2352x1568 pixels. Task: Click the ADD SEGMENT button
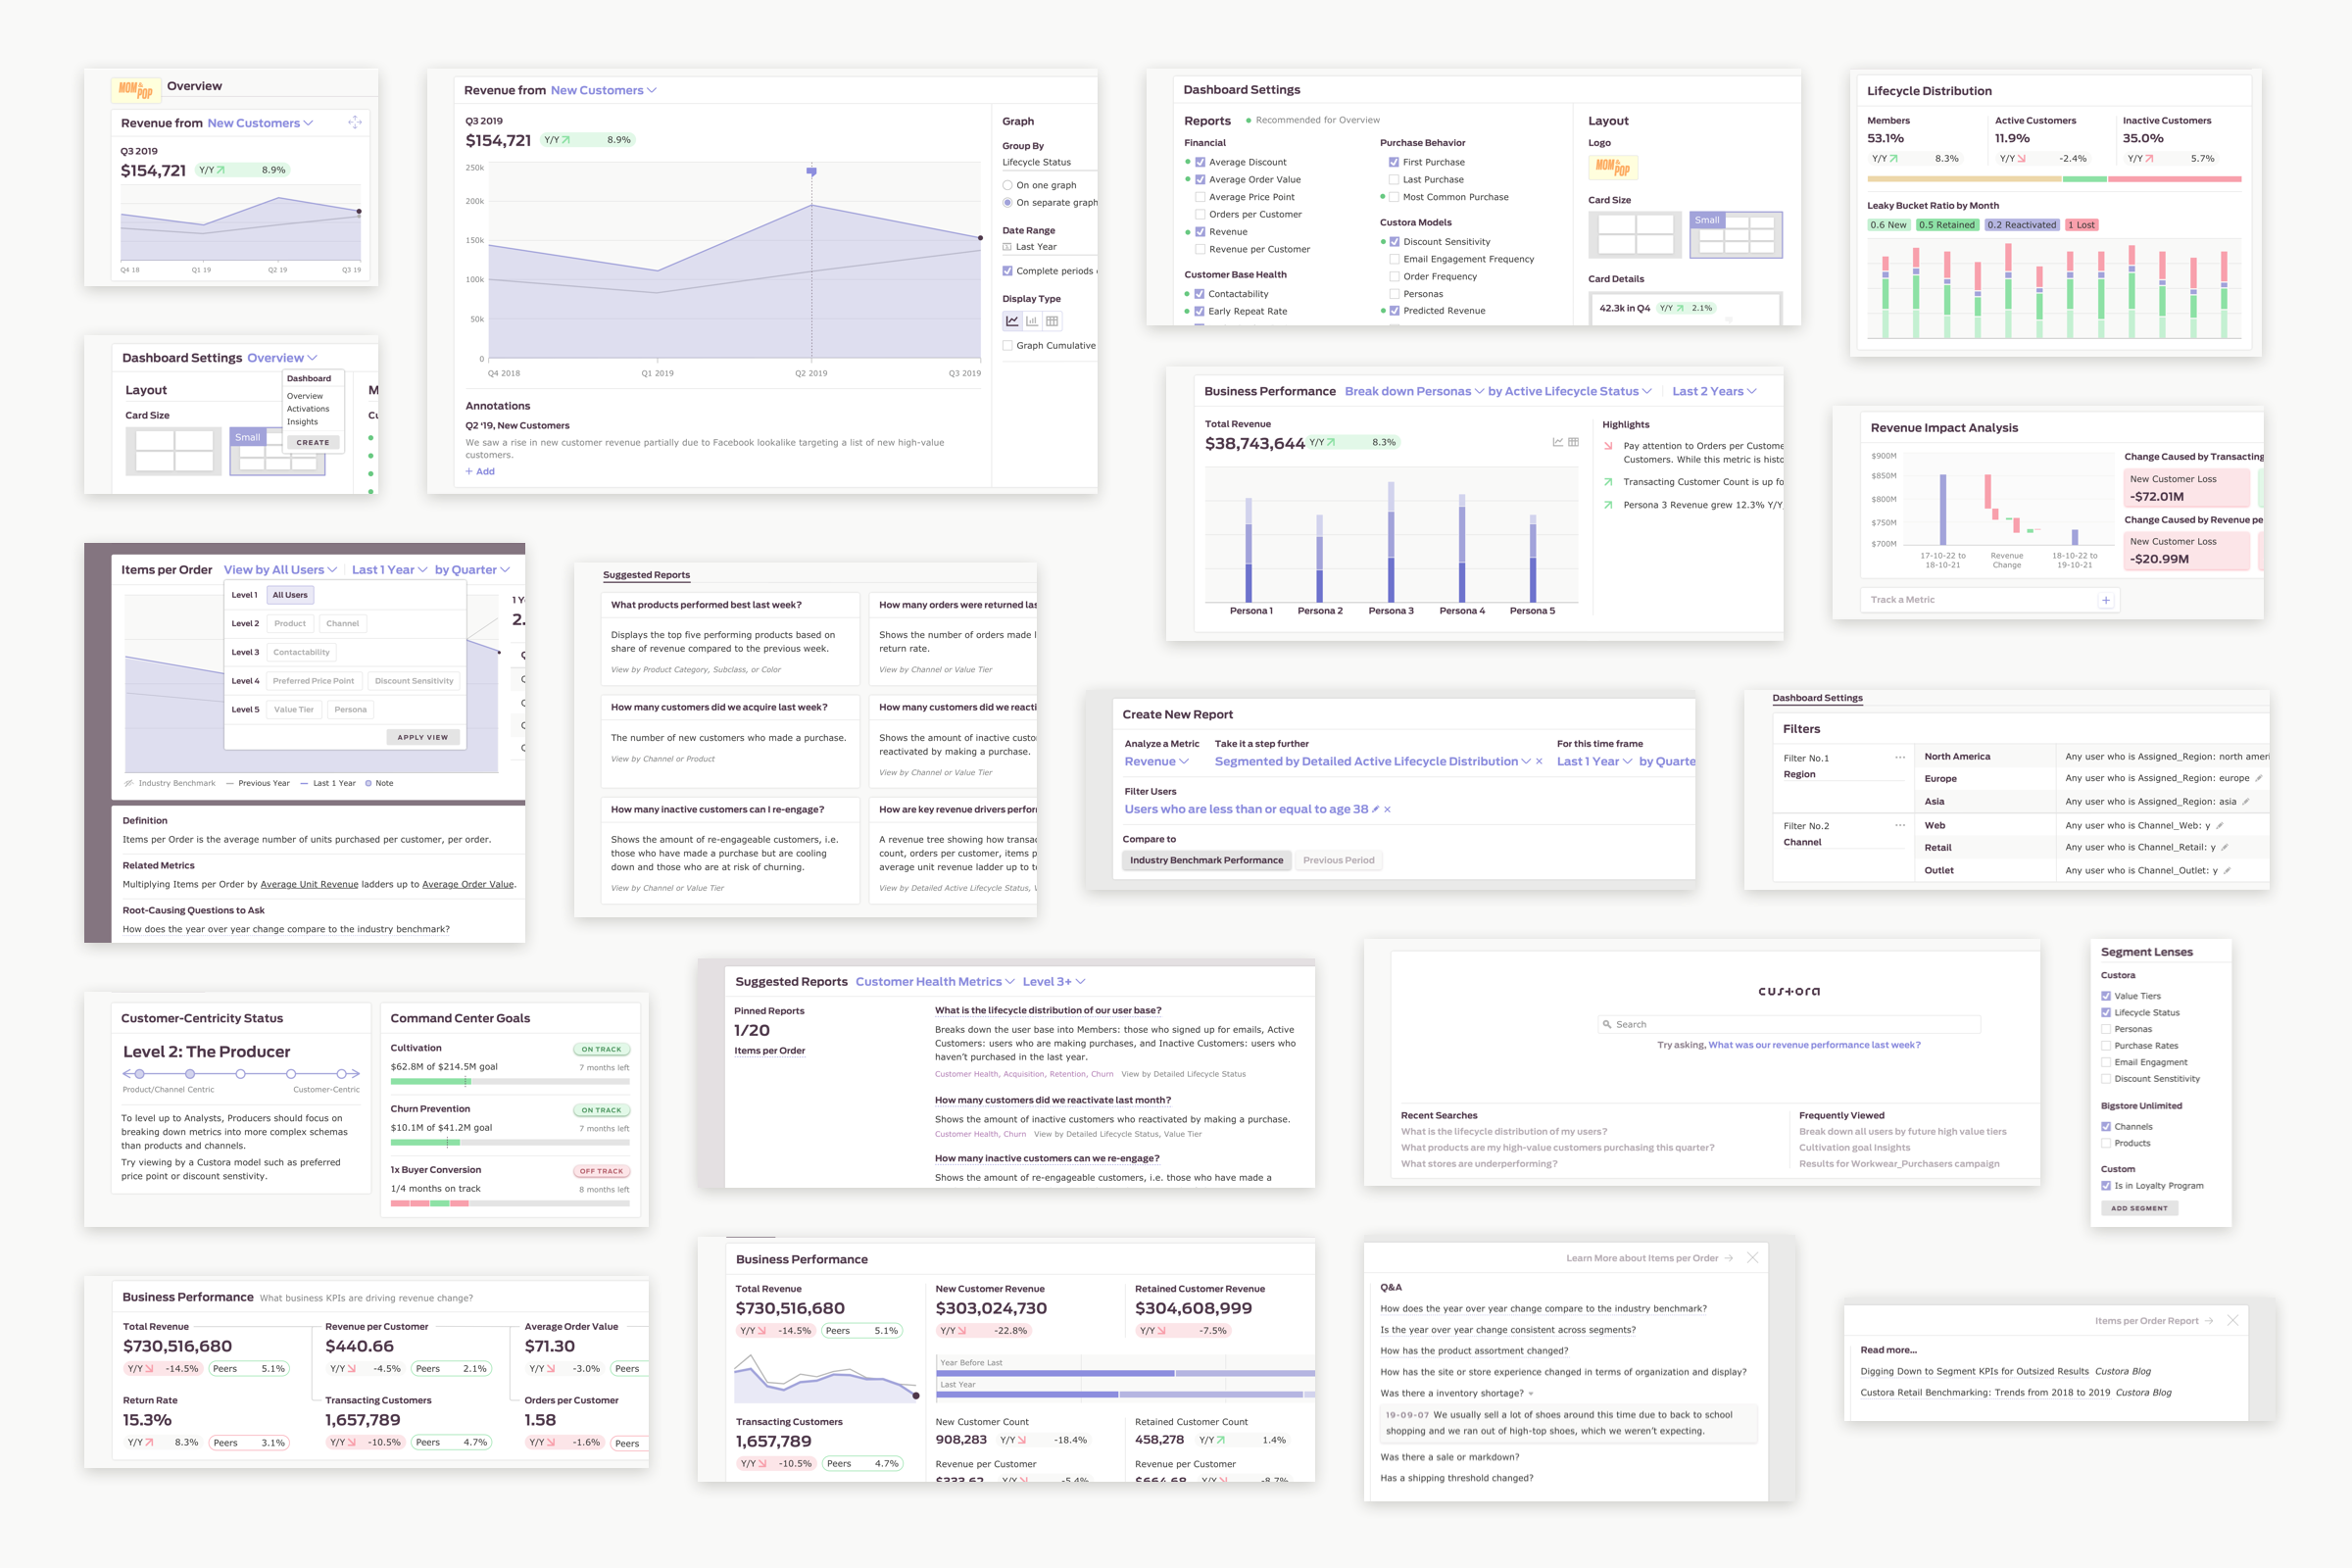click(x=2139, y=1208)
